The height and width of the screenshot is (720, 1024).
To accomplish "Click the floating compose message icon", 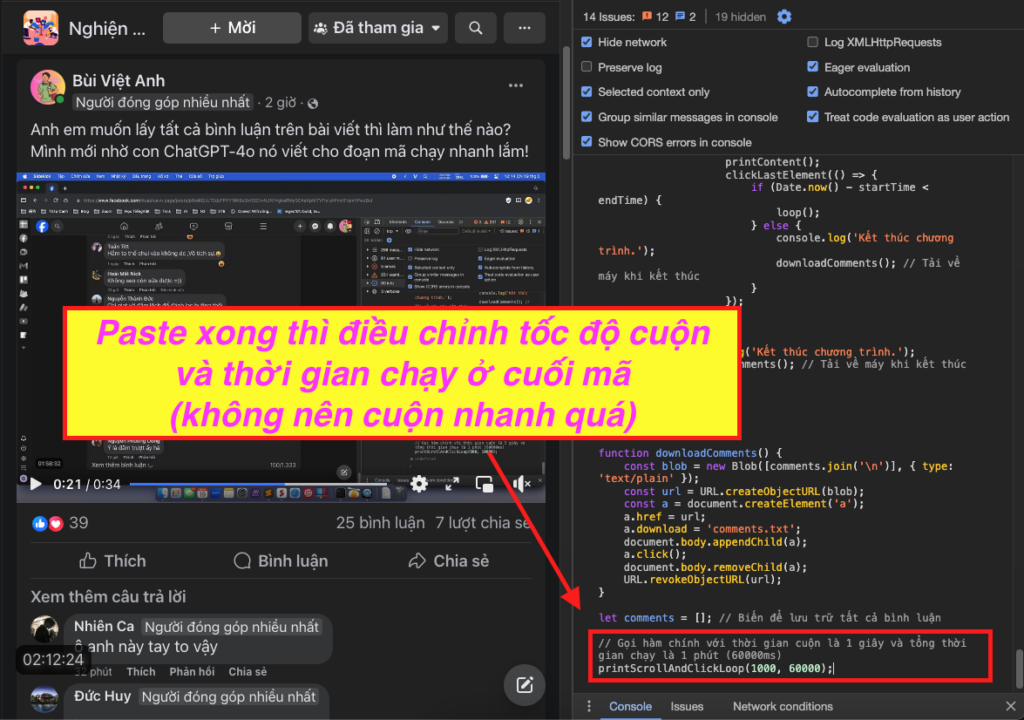I will coord(523,685).
